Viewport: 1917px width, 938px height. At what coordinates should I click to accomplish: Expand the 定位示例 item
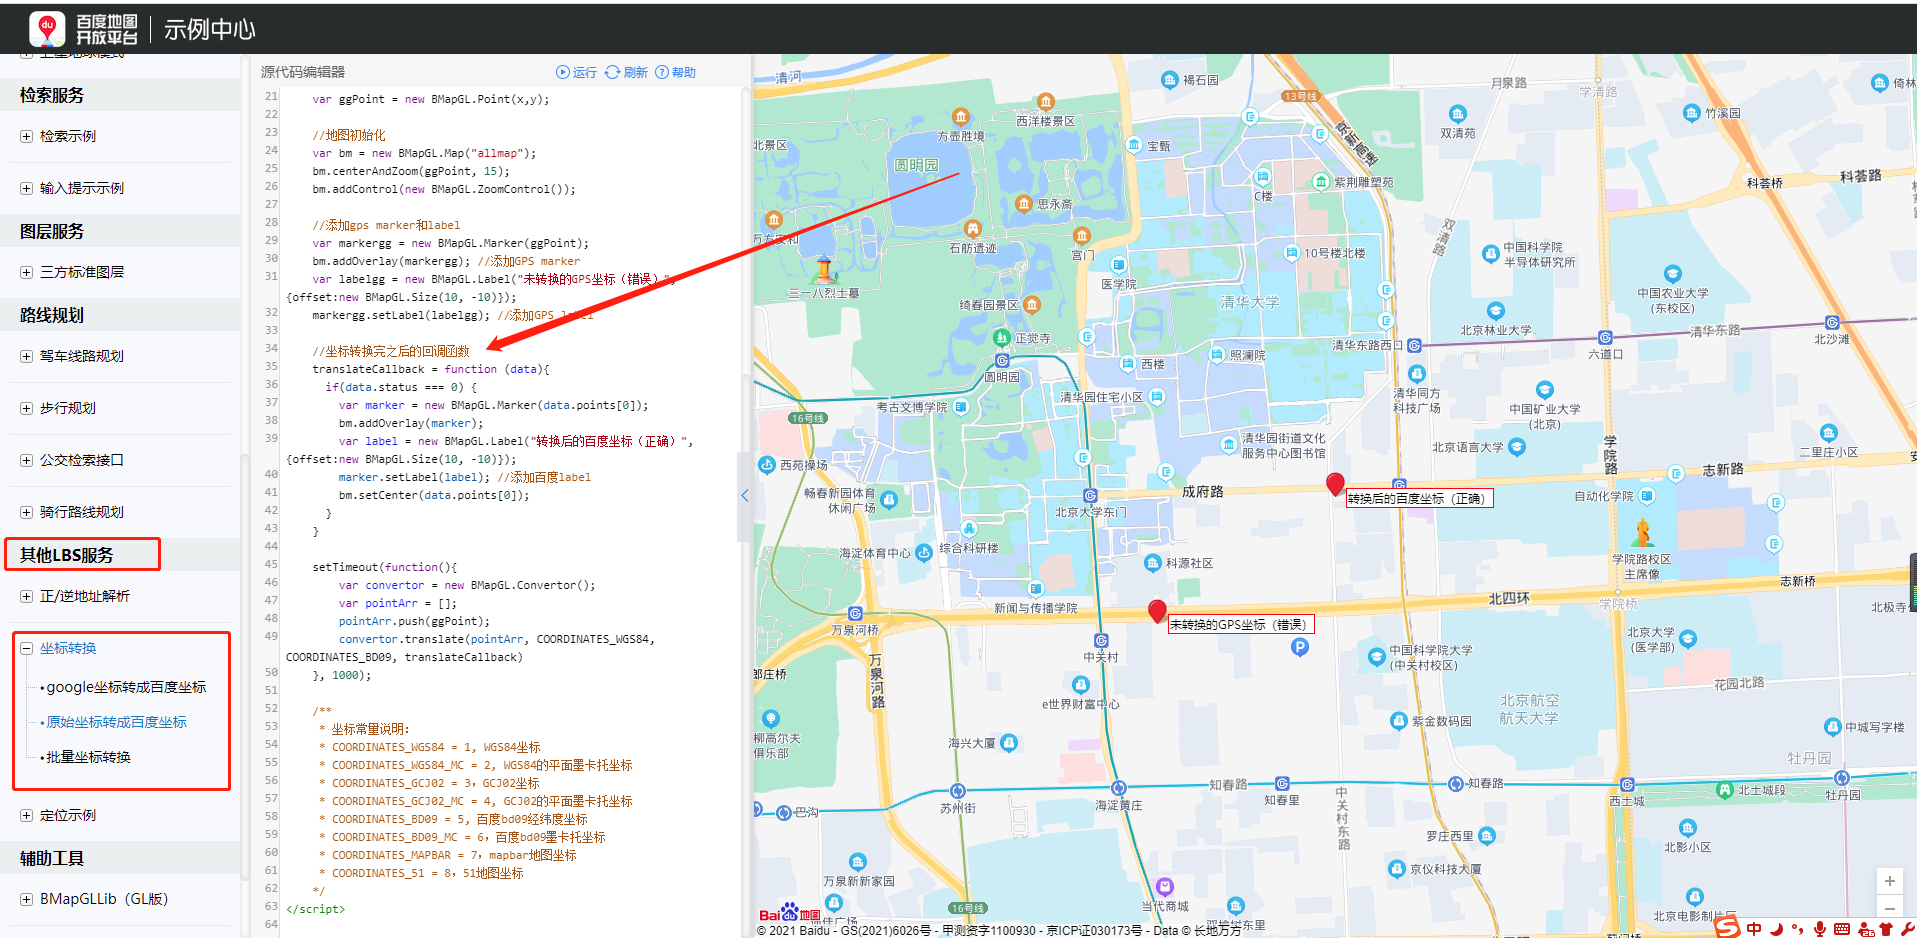coord(26,816)
